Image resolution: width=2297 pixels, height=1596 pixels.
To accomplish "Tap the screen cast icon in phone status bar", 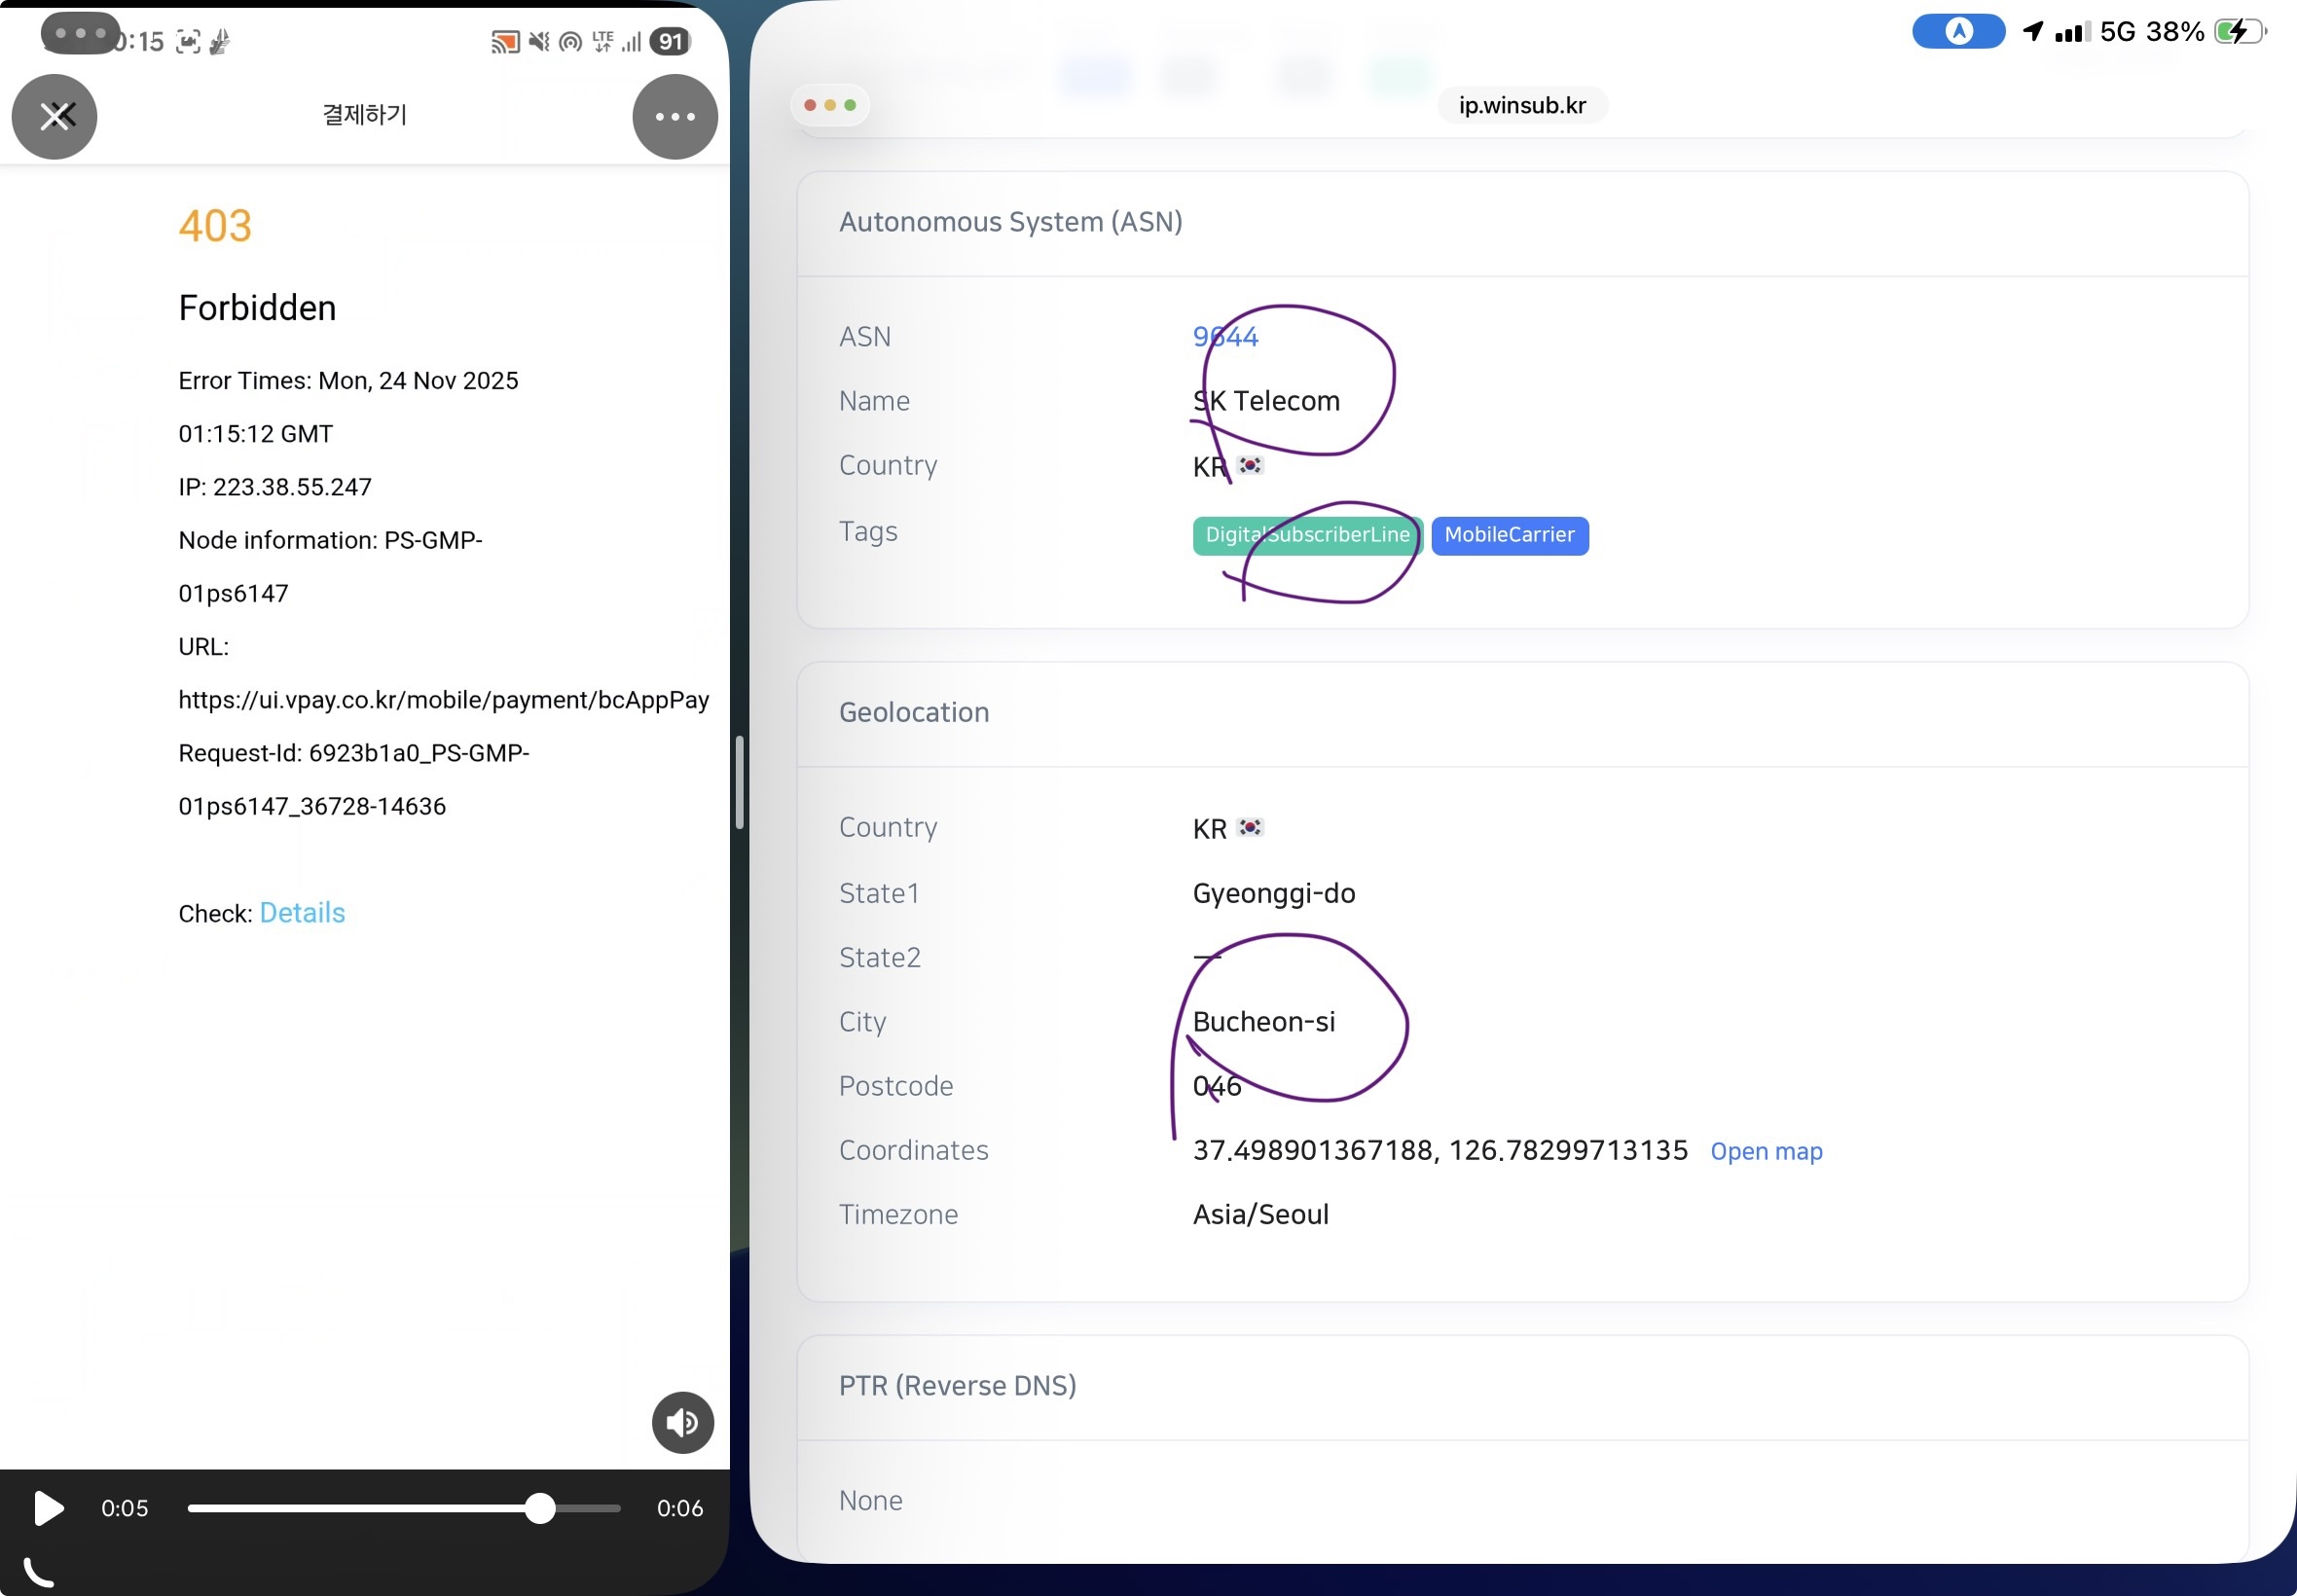I will 504,42.
